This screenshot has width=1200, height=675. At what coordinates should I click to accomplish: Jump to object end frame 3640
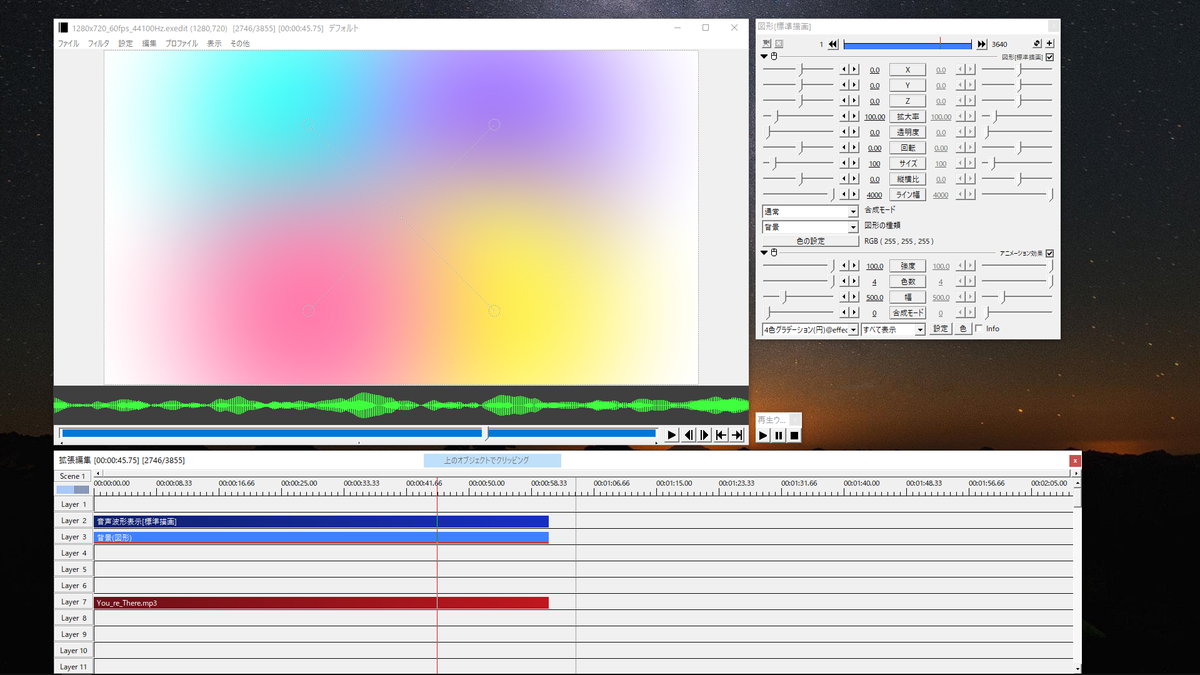(x=981, y=44)
